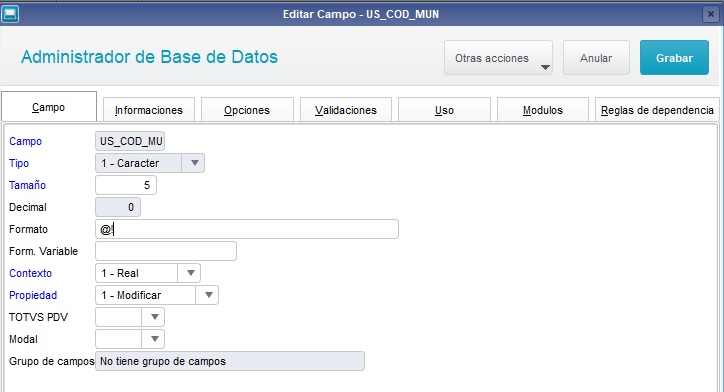Expand the Tipo dropdown arrow
724x392 pixels.
point(194,163)
